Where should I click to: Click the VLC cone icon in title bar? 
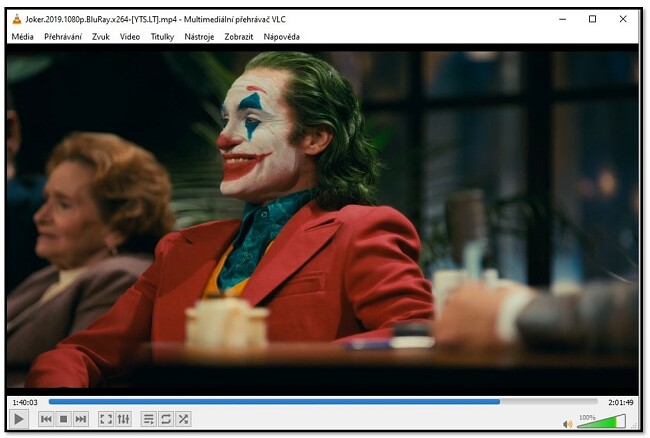(x=17, y=19)
